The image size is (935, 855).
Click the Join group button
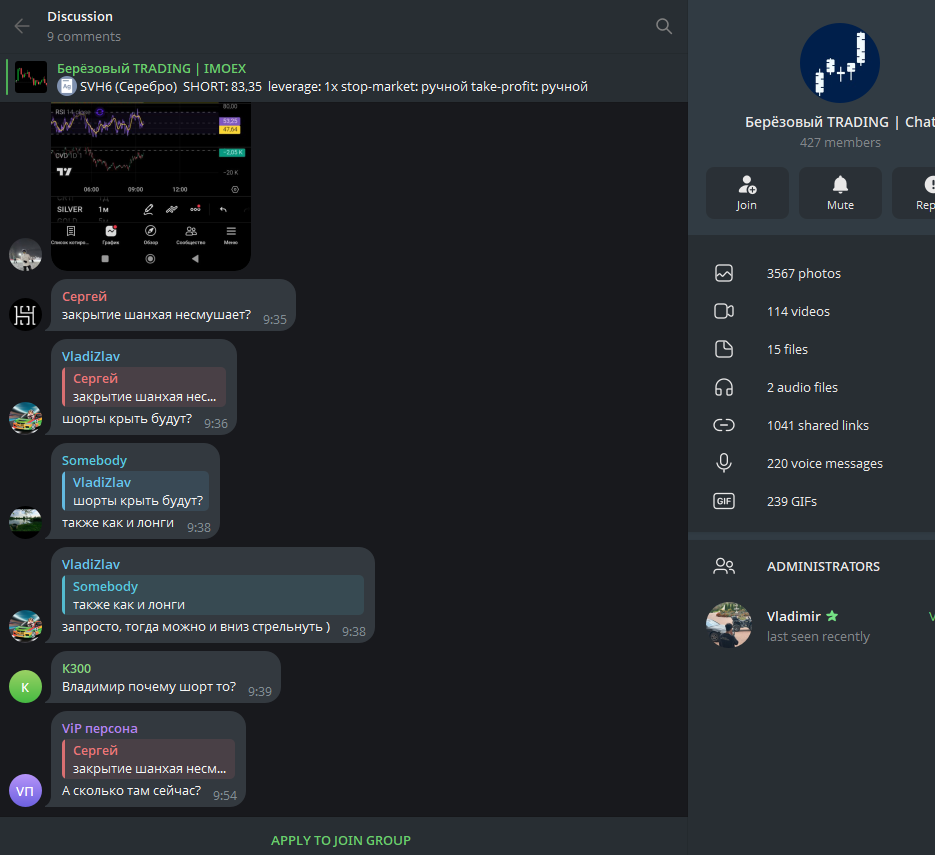(x=747, y=193)
